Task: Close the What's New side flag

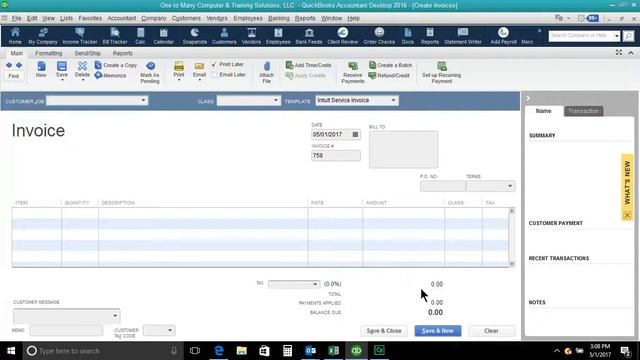Action: 627,215
